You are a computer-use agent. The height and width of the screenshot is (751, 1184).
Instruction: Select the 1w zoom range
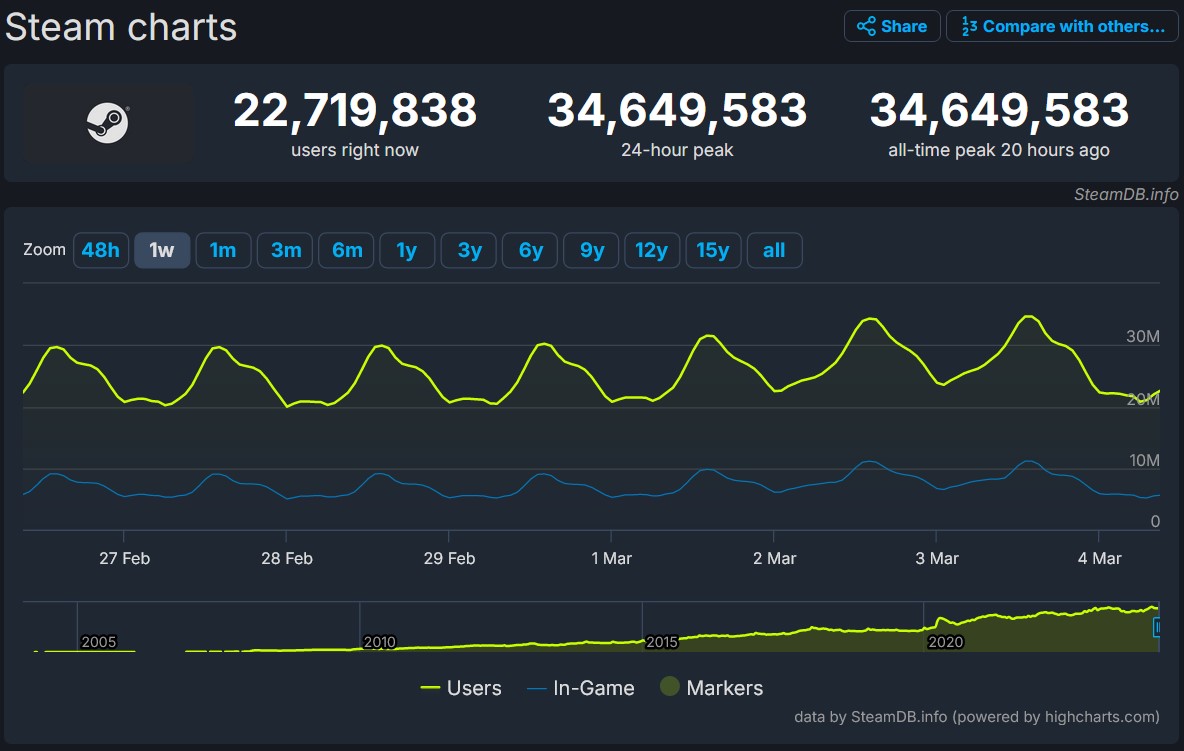(162, 250)
